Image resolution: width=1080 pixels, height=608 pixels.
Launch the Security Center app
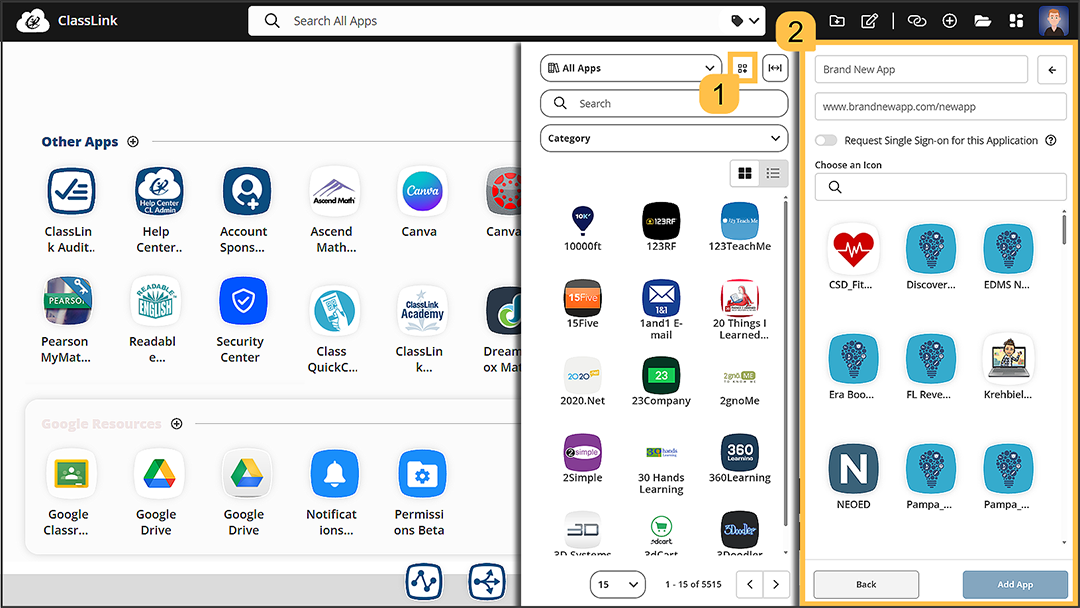pos(243,301)
